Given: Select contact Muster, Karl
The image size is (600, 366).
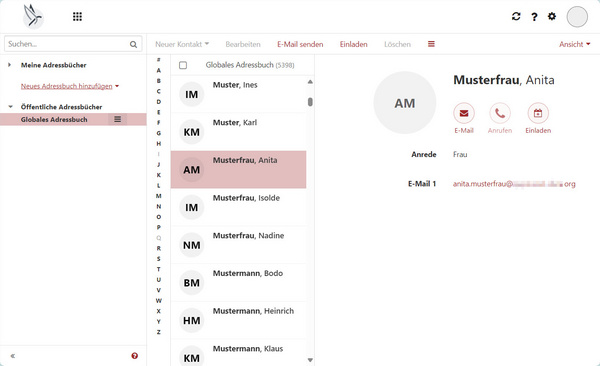Looking at the screenshot, I should point(238,132).
